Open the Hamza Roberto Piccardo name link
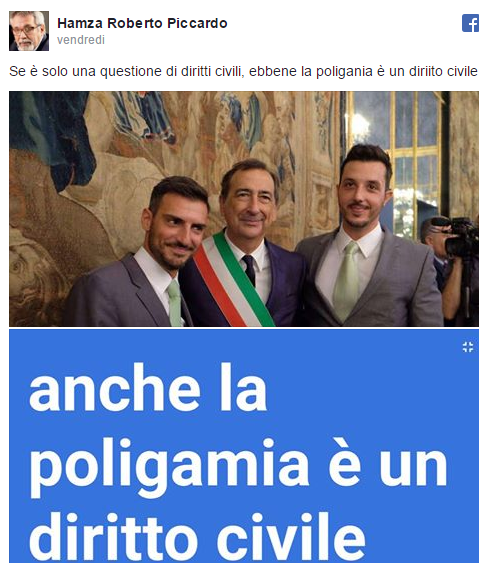 [142, 23]
